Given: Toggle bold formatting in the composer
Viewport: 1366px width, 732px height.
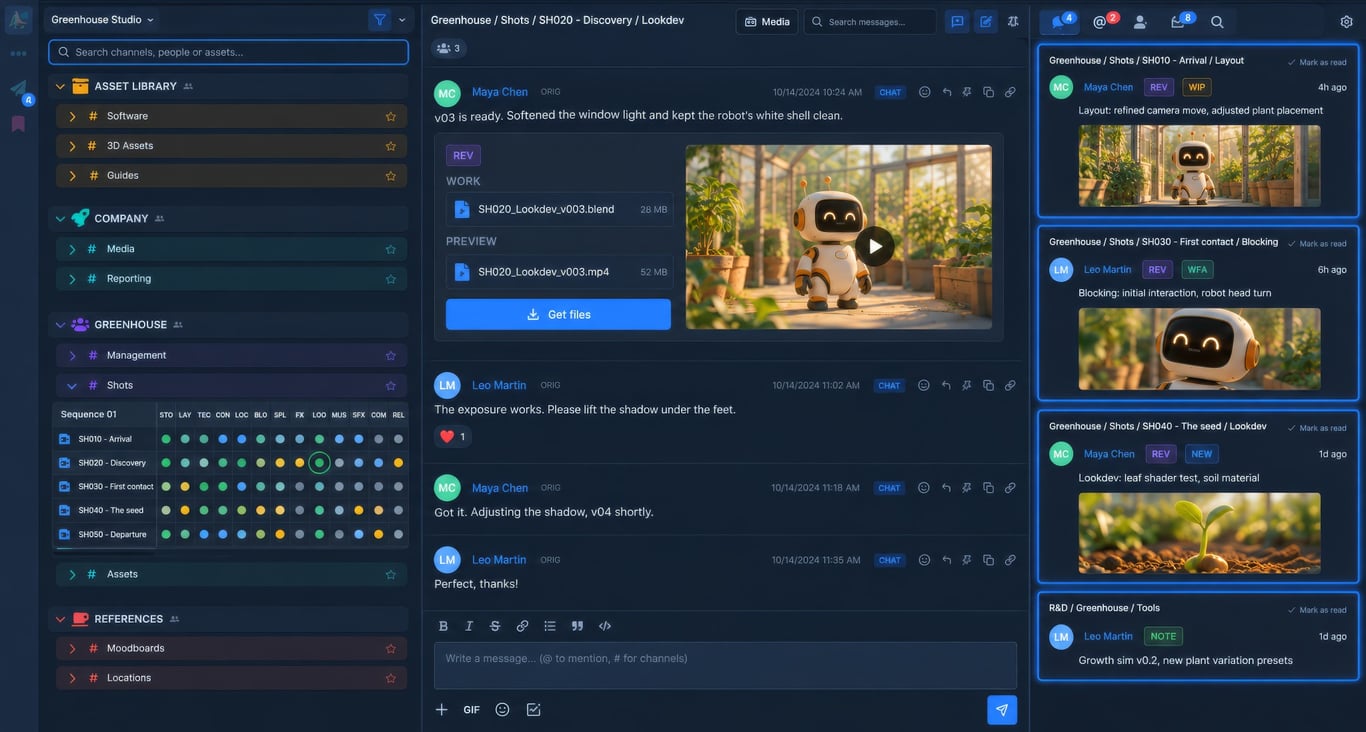Looking at the screenshot, I should click(443, 626).
